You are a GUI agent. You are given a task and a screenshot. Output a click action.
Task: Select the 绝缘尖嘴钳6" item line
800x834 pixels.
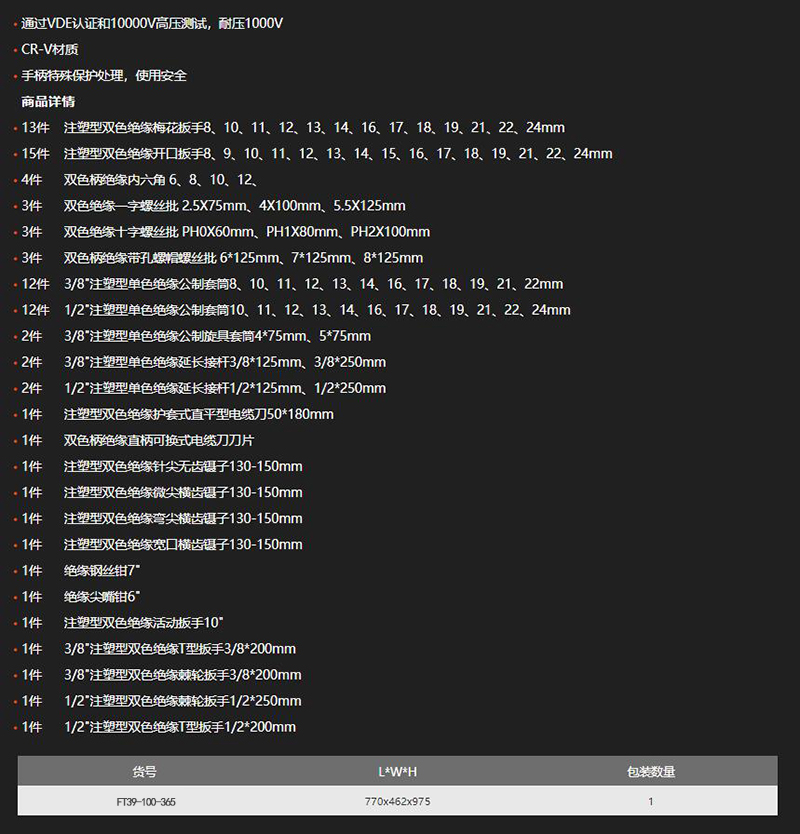click(x=102, y=596)
